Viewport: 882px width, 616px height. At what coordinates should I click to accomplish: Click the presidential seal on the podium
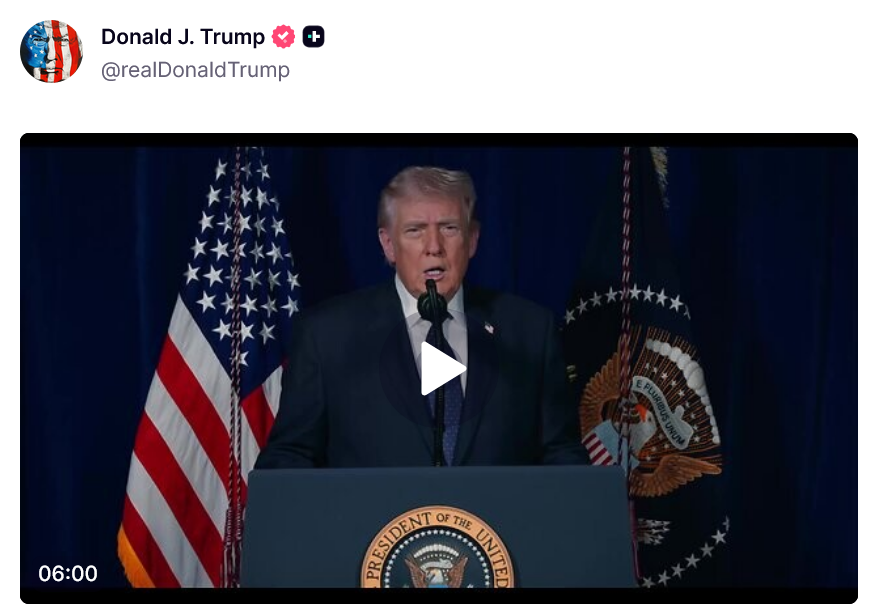pyautogui.click(x=437, y=548)
